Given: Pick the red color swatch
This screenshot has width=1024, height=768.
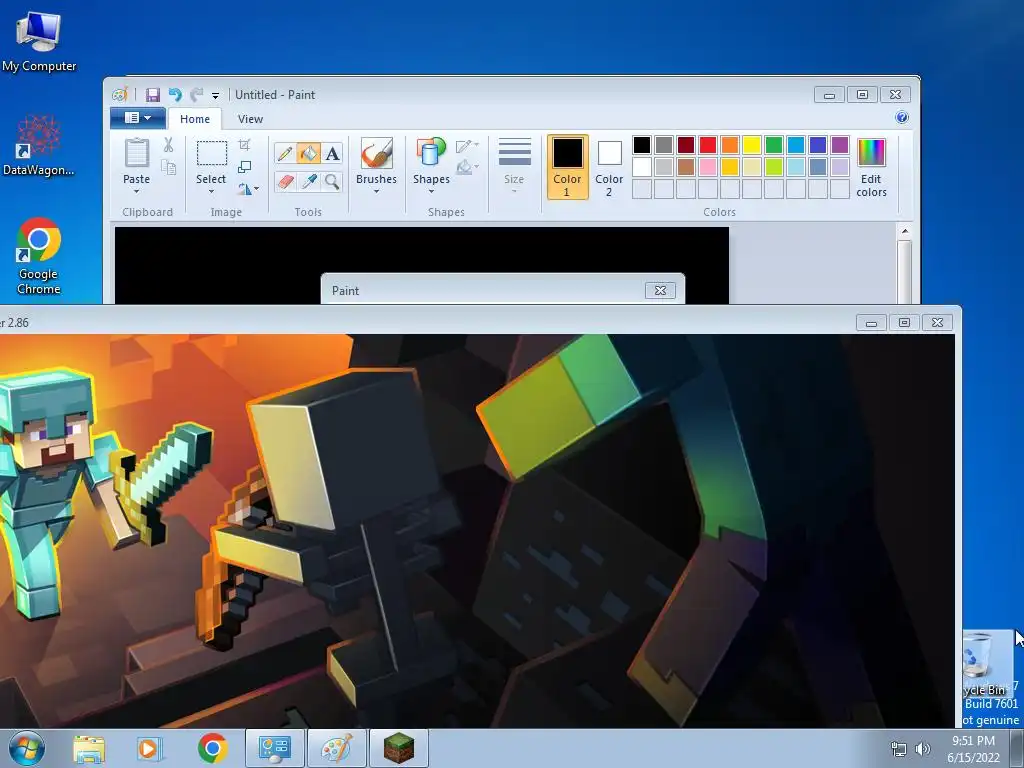Looking at the screenshot, I should point(707,145).
